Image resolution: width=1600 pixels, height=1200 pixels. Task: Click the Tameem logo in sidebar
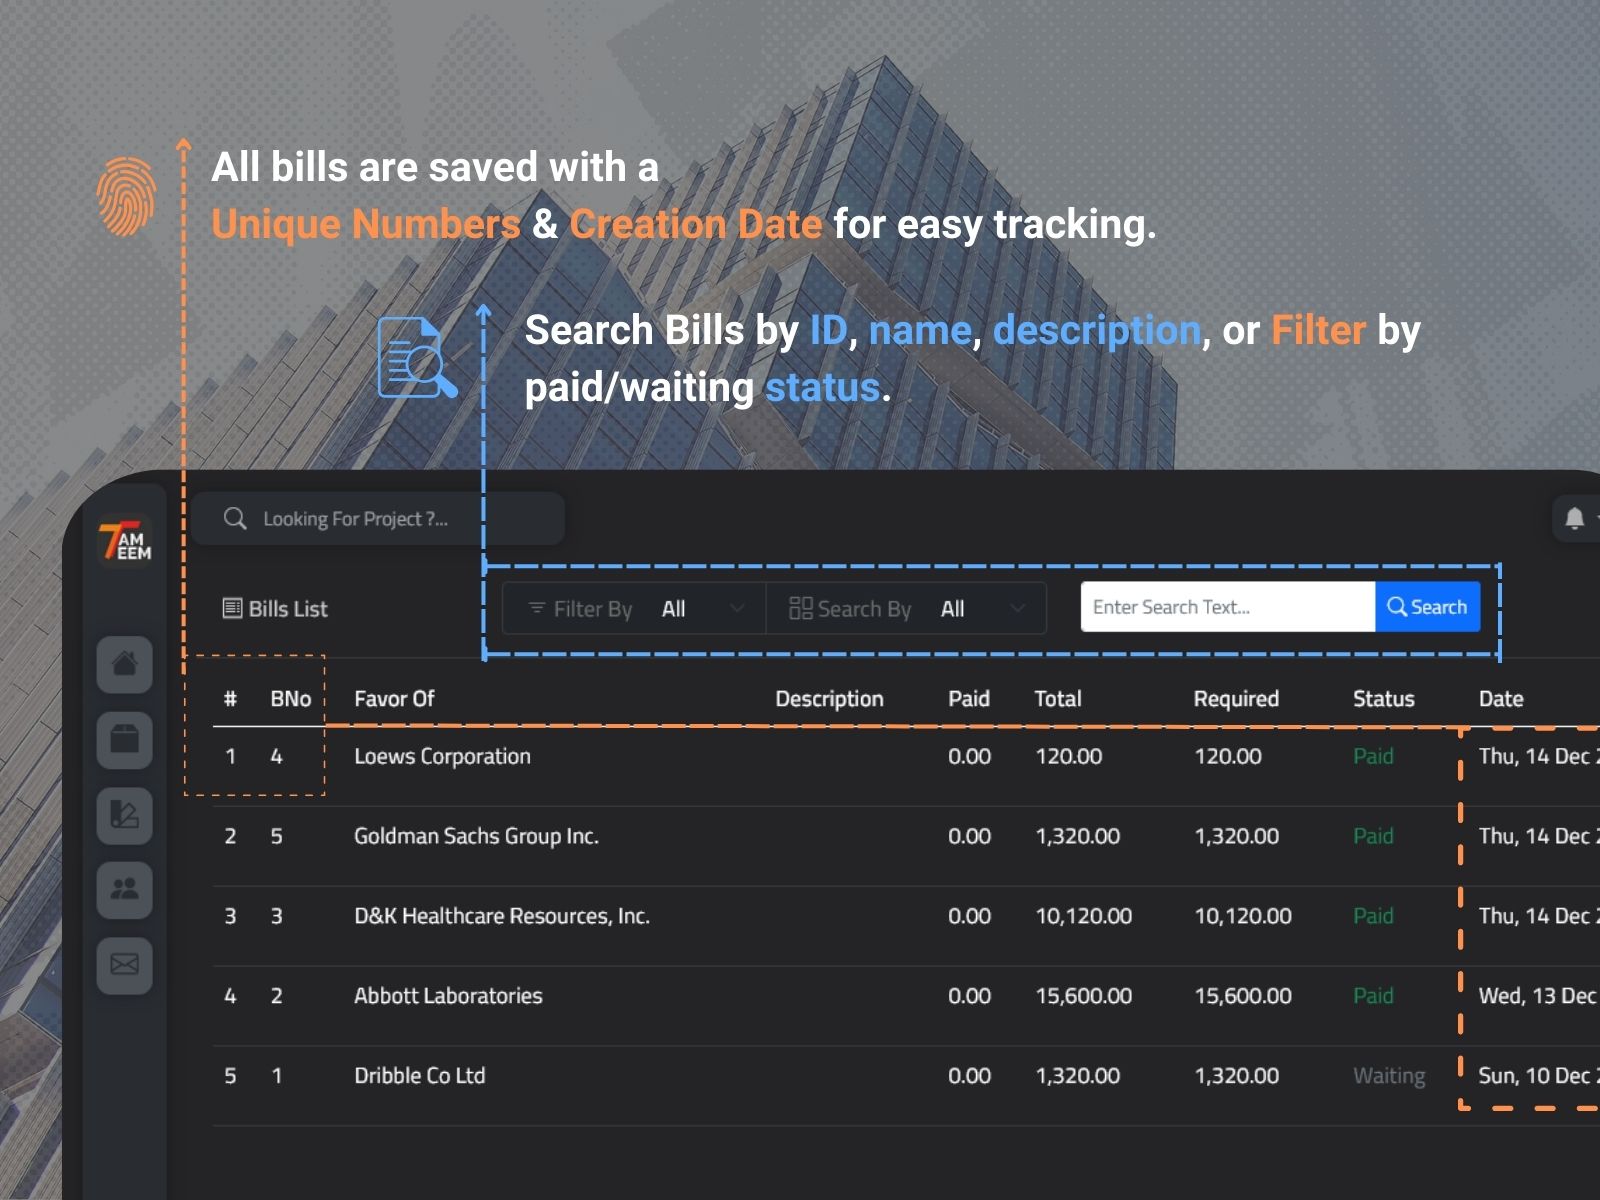click(x=125, y=541)
